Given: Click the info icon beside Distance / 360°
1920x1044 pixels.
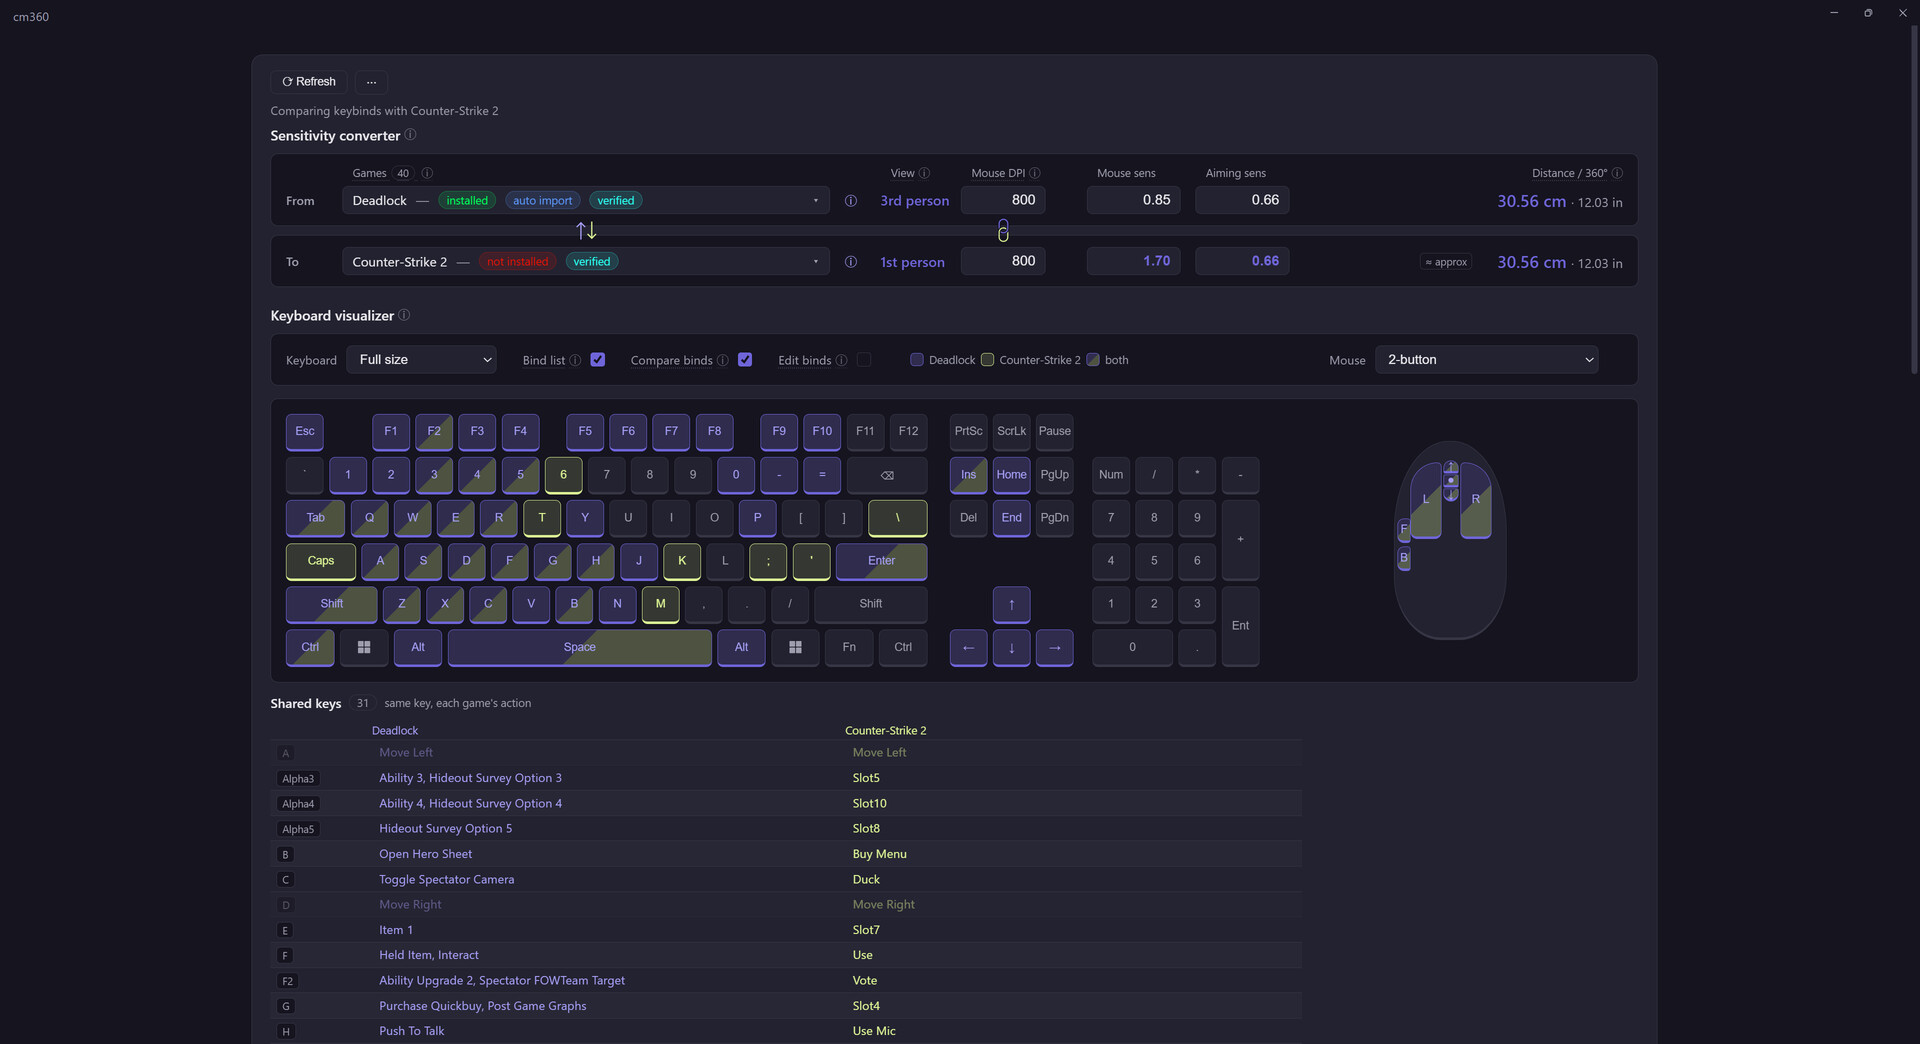Looking at the screenshot, I should click(x=1617, y=173).
